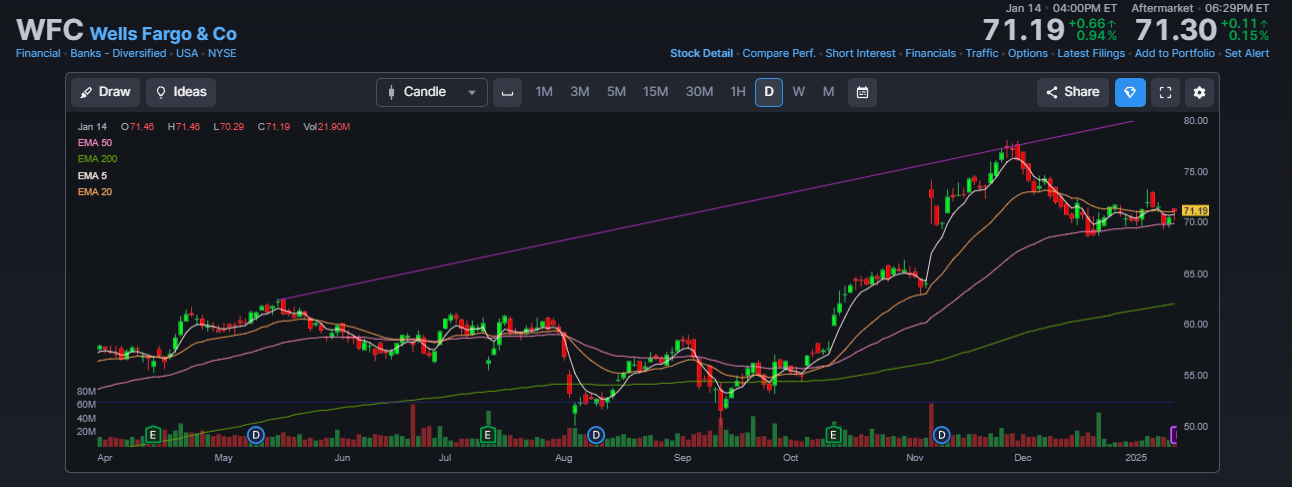Image resolution: width=1292 pixels, height=487 pixels.
Task: Select the EMA 200 indicator label
Action: tap(97, 159)
